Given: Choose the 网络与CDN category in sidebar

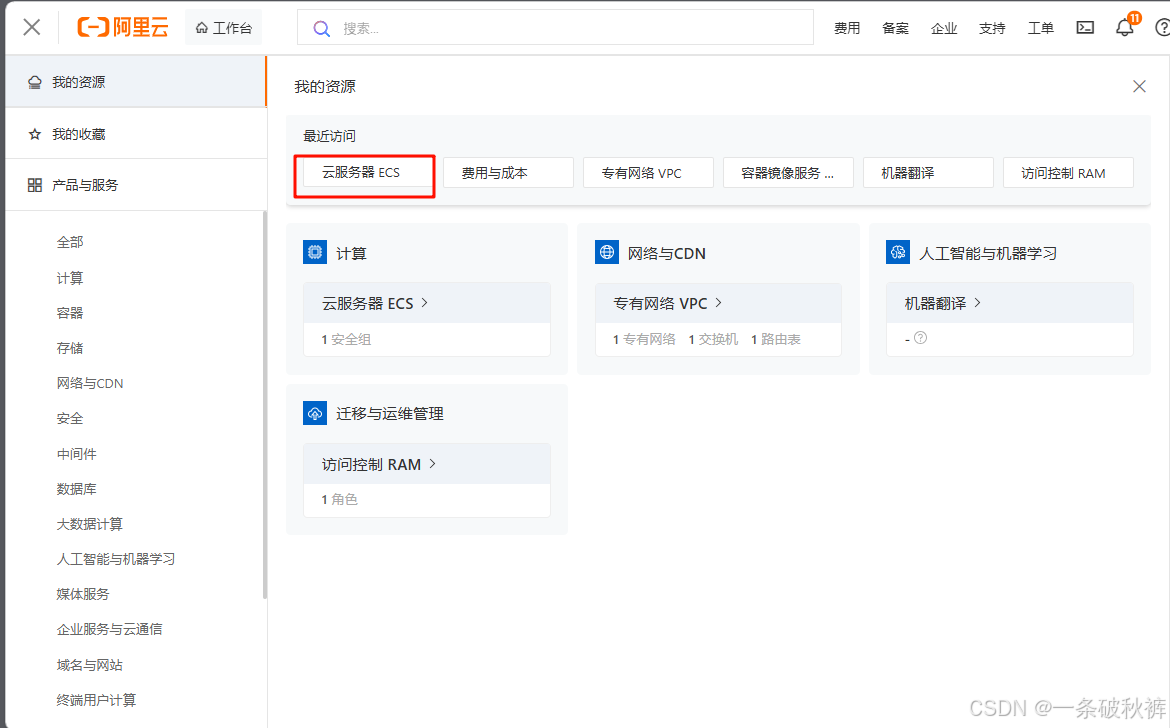Looking at the screenshot, I should [x=90, y=383].
